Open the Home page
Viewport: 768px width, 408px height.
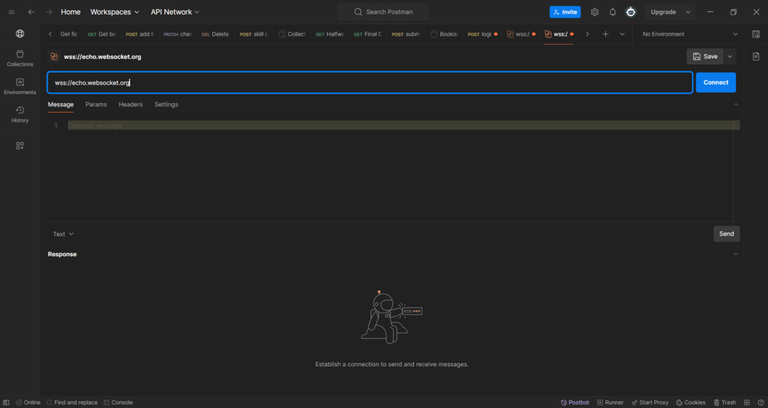tap(71, 12)
